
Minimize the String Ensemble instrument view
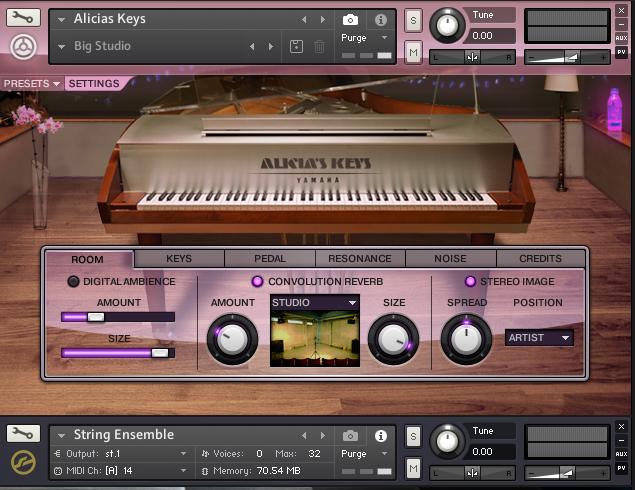[x=621, y=441]
